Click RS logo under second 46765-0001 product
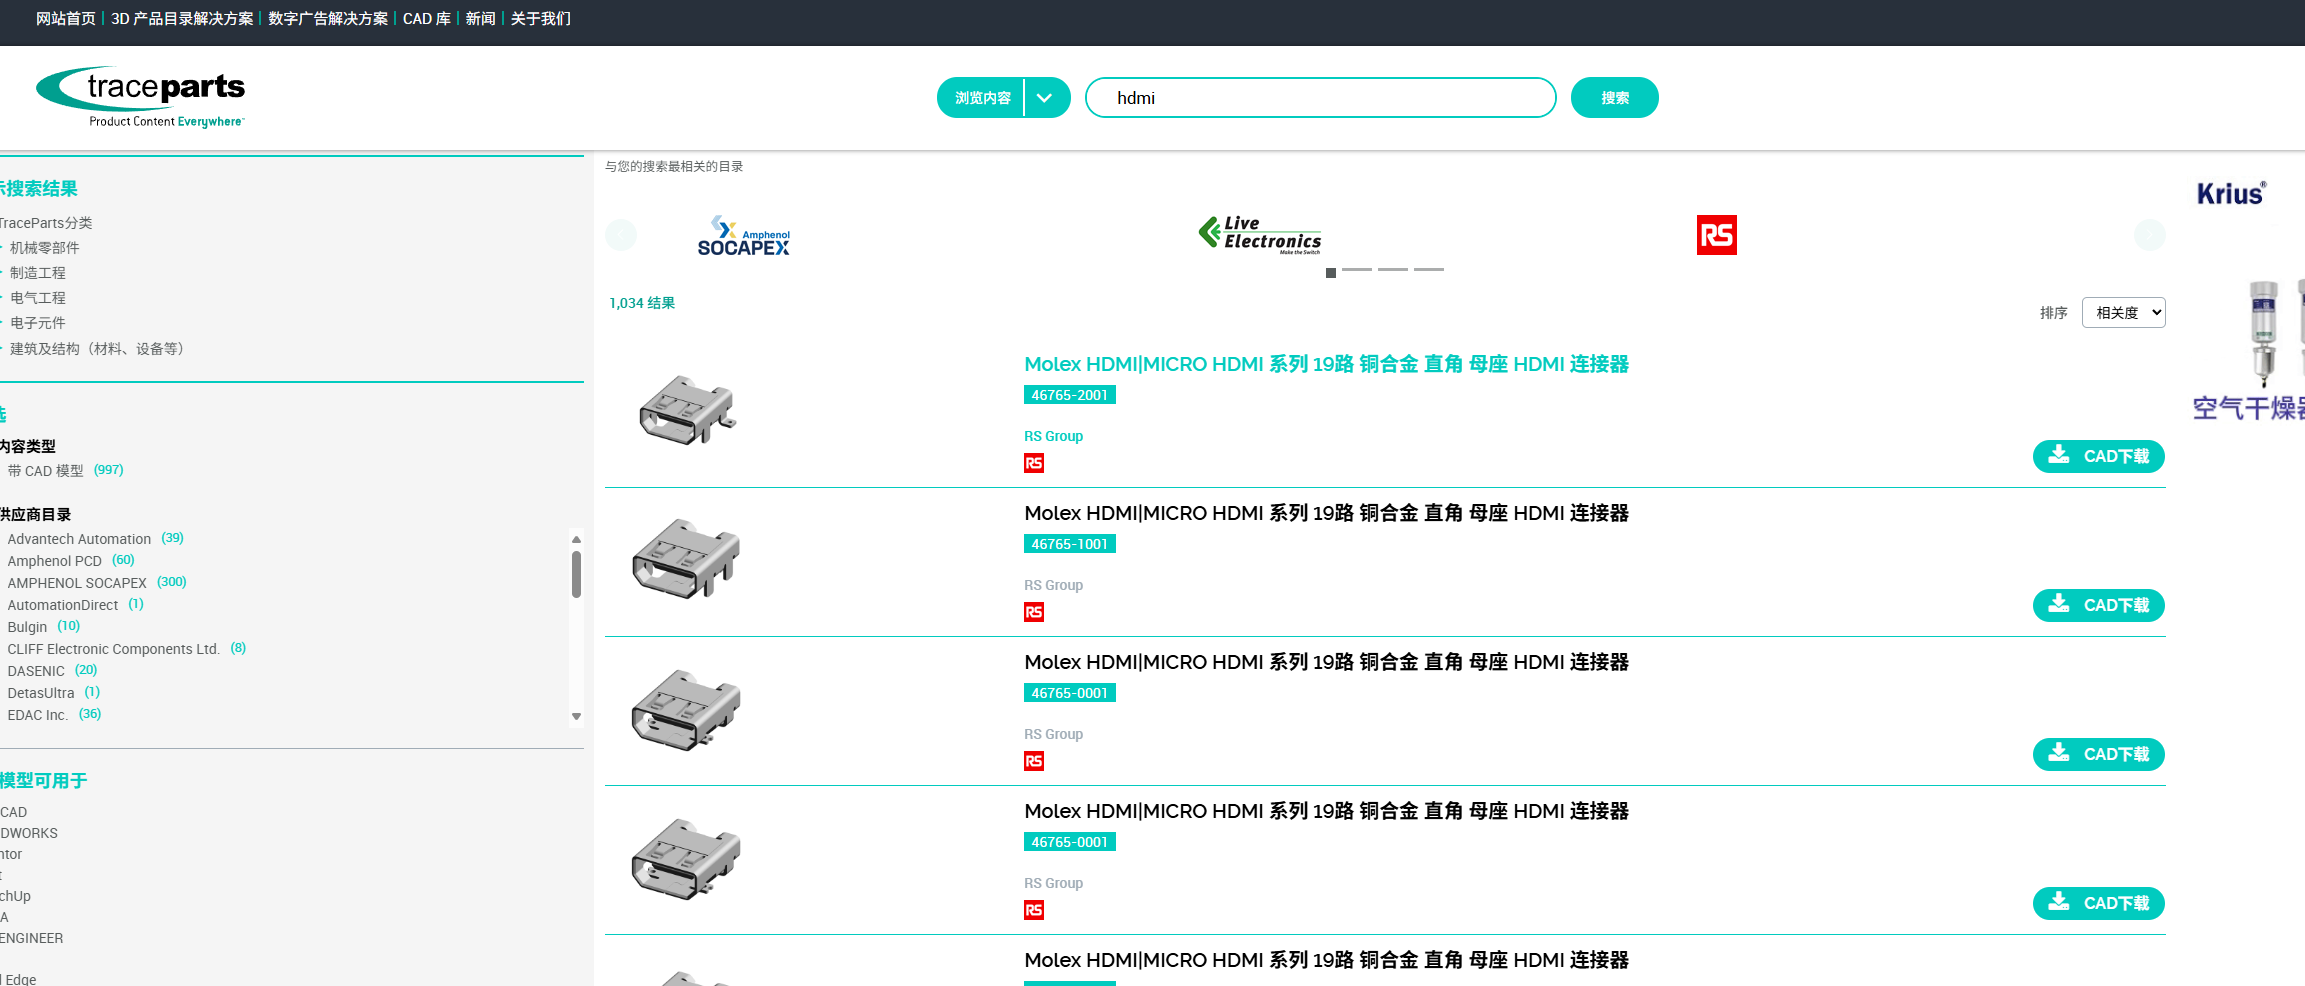This screenshot has height=986, width=2305. click(1034, 910)
